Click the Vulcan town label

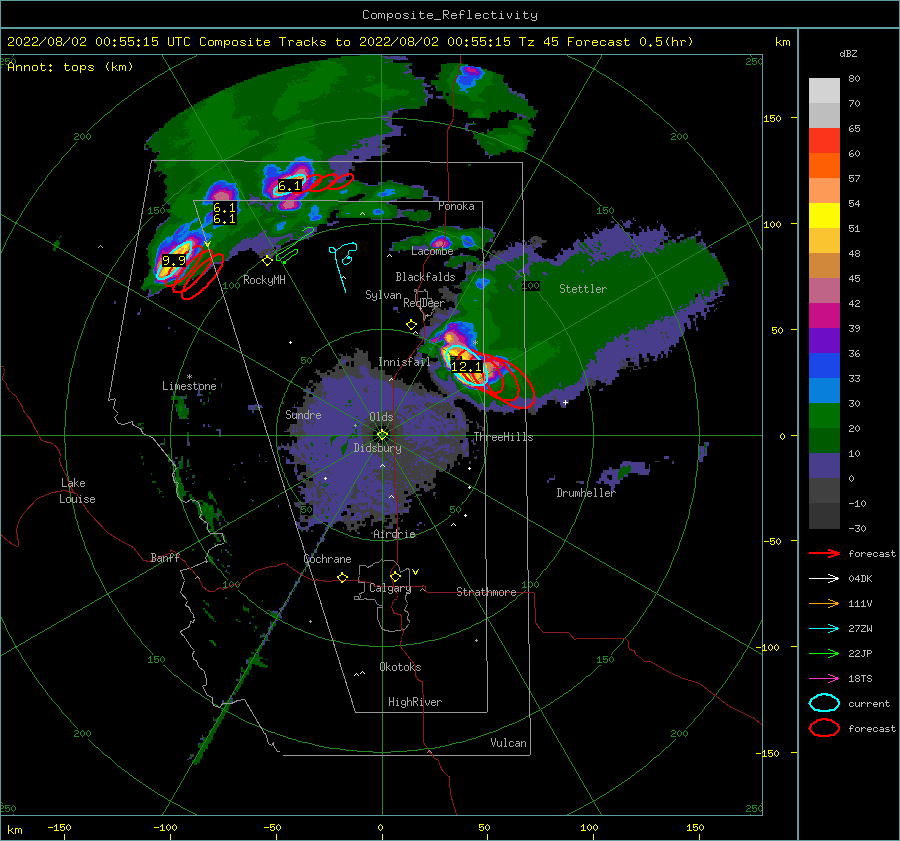[x=508, y=743]
